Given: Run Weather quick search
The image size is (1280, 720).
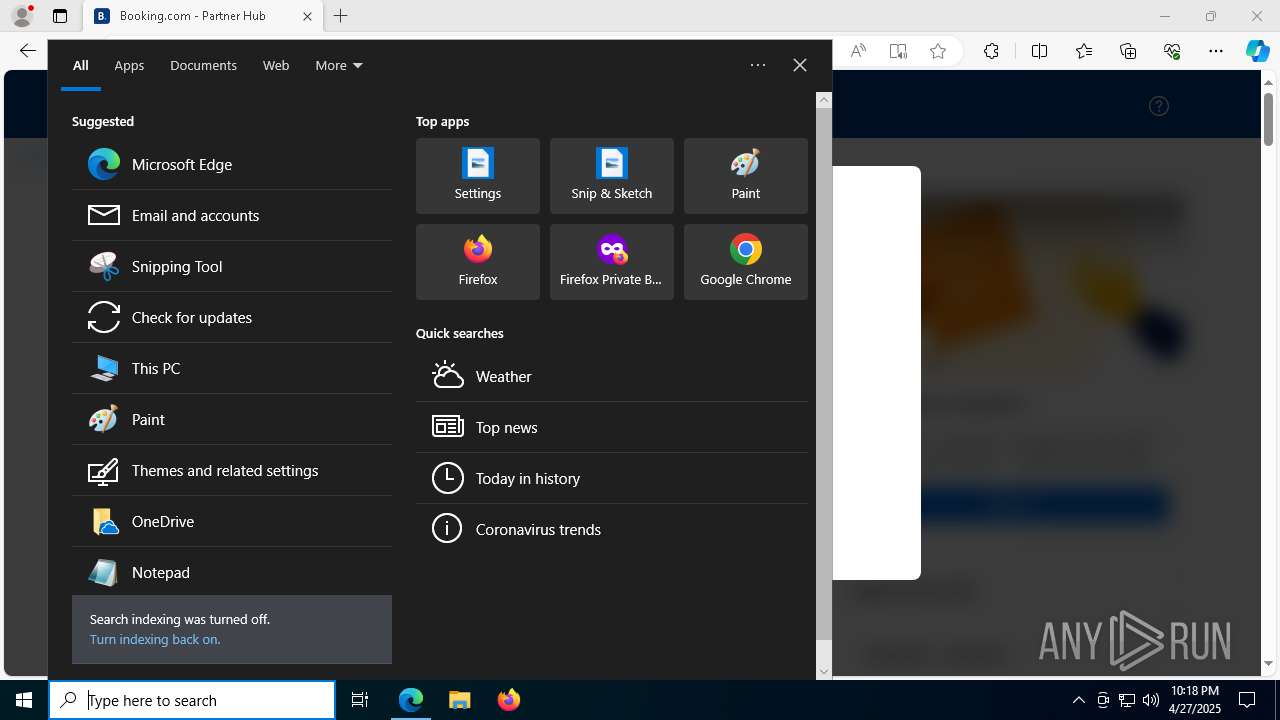Looking at the screenshot, I should coord(612,376).
